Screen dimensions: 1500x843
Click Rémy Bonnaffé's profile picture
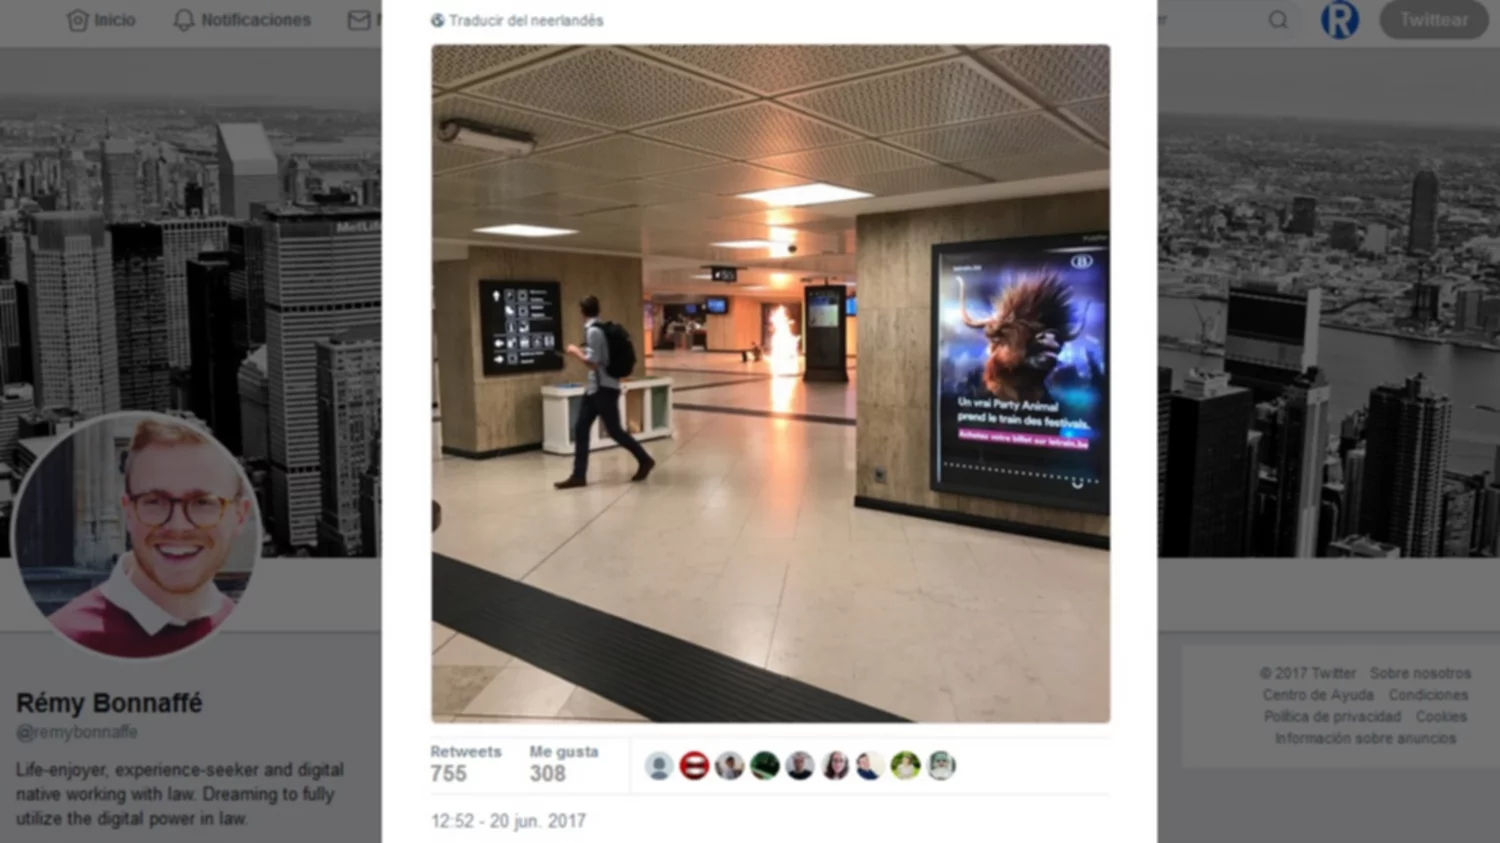pos(136,534)
